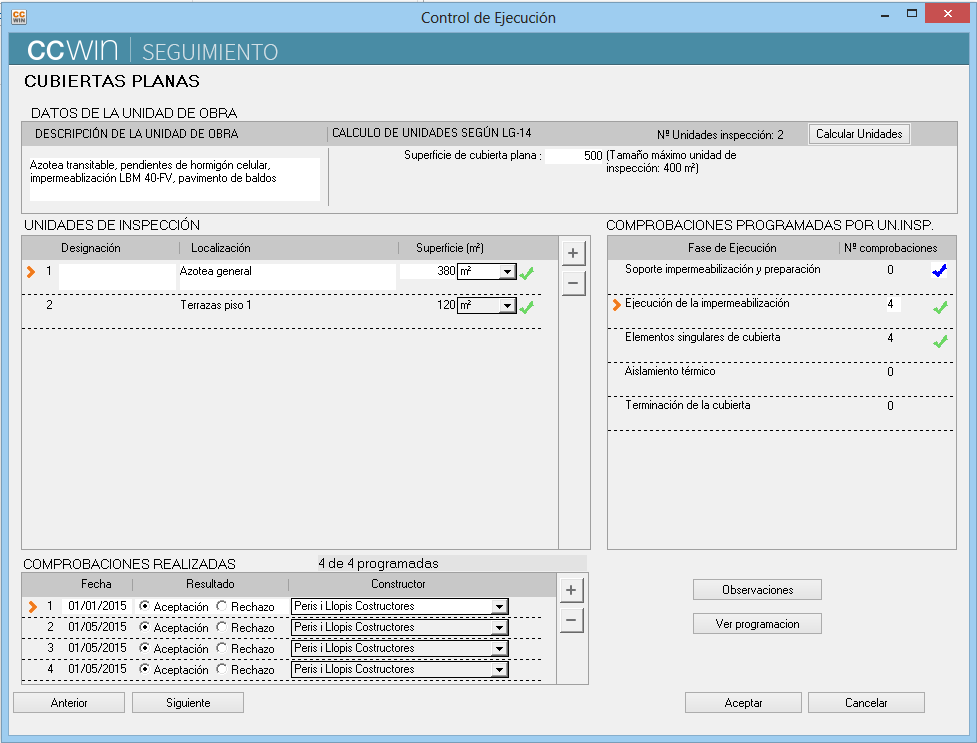Click the blue checkmark for Soporte impermeabilización
Screen dimensions: 977x743
pyautogui.click(x=940, y=271)
